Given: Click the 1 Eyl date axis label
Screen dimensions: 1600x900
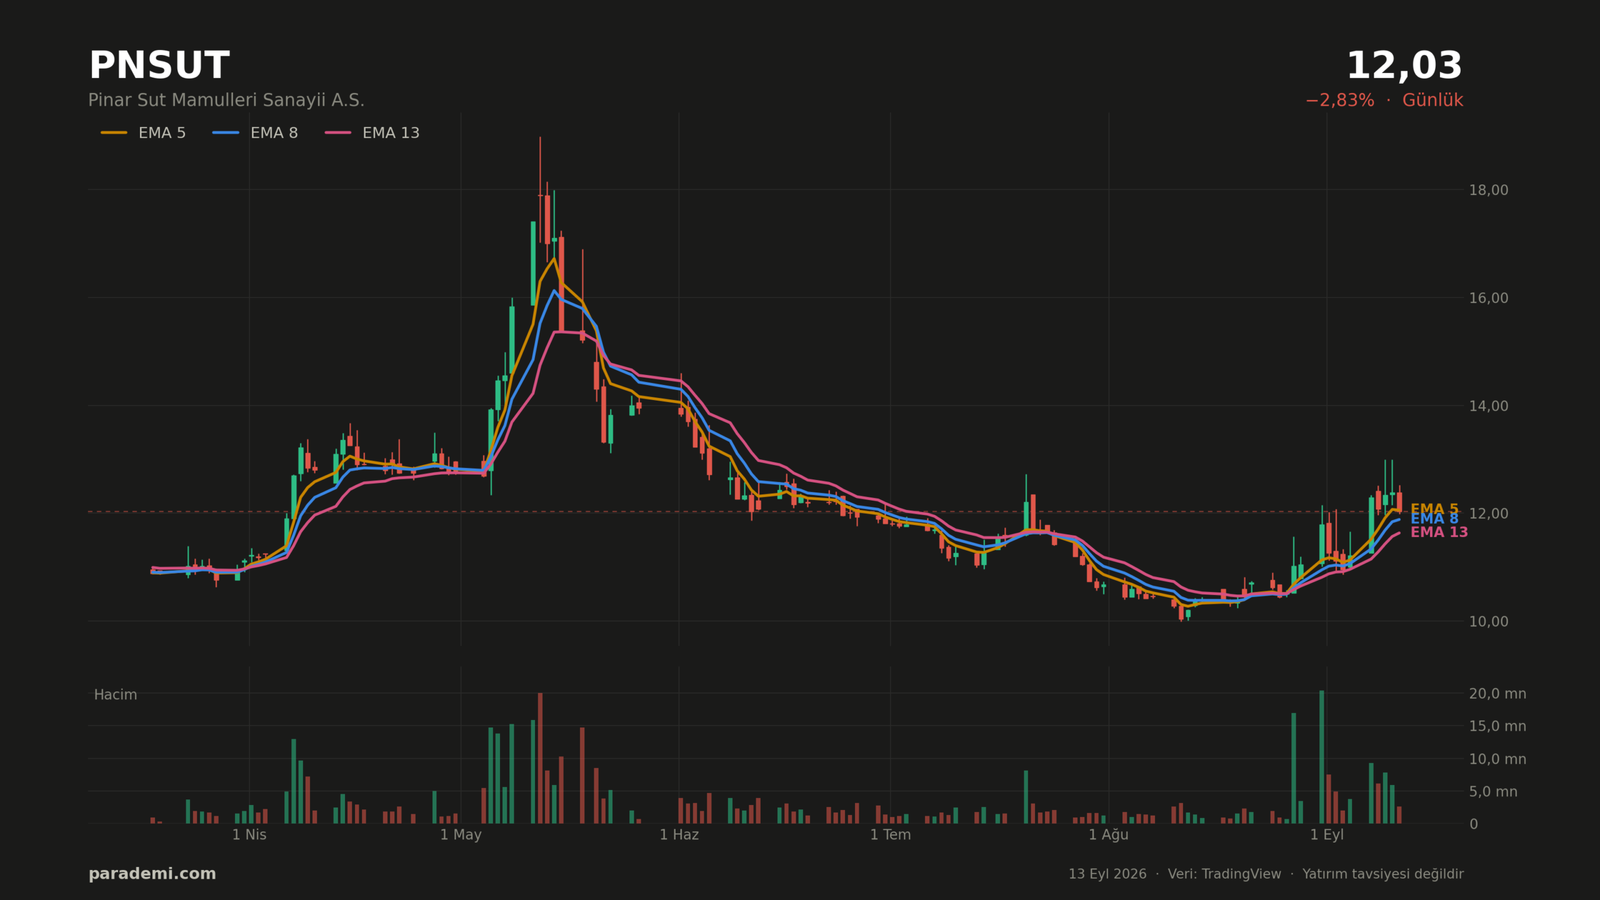Looking at the screenshot, I should [1327, 835].
